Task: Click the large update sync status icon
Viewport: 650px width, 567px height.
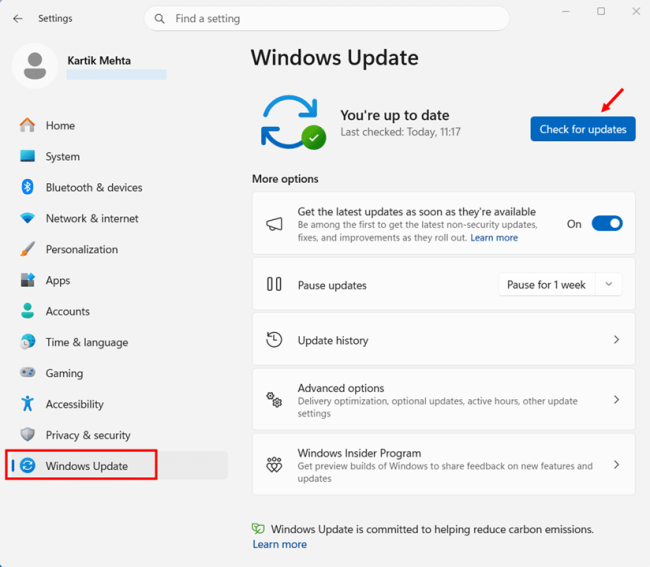Action: coord(293,123)
